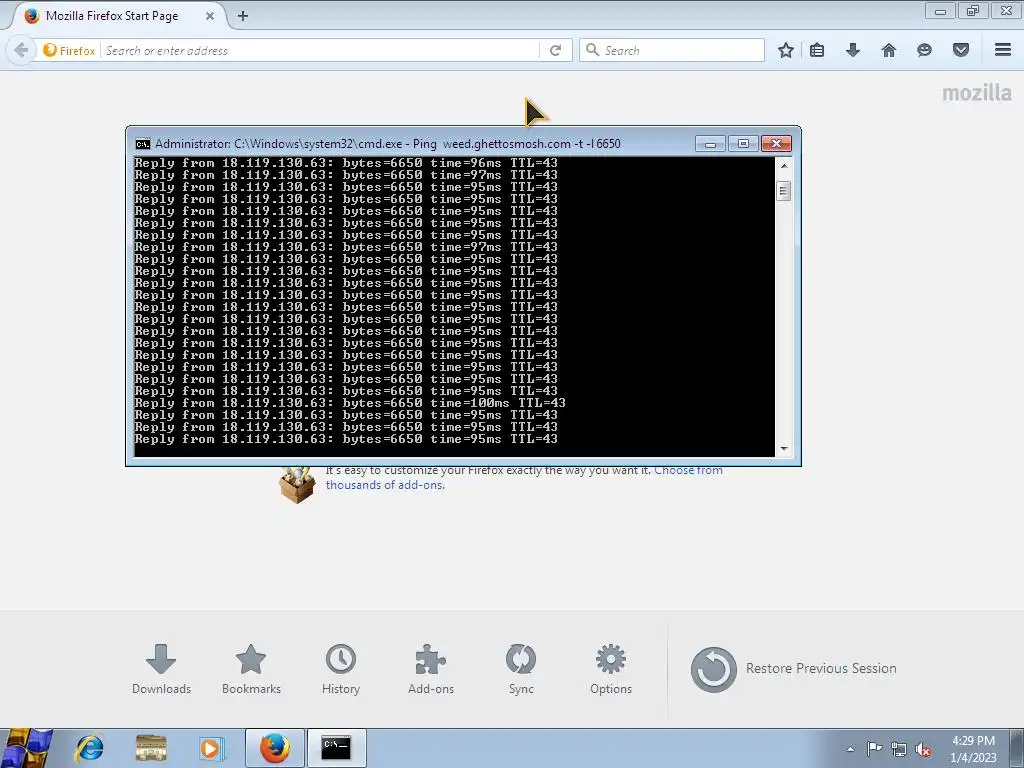
Task: Open Options from the start page
Action: coord(611,669)
